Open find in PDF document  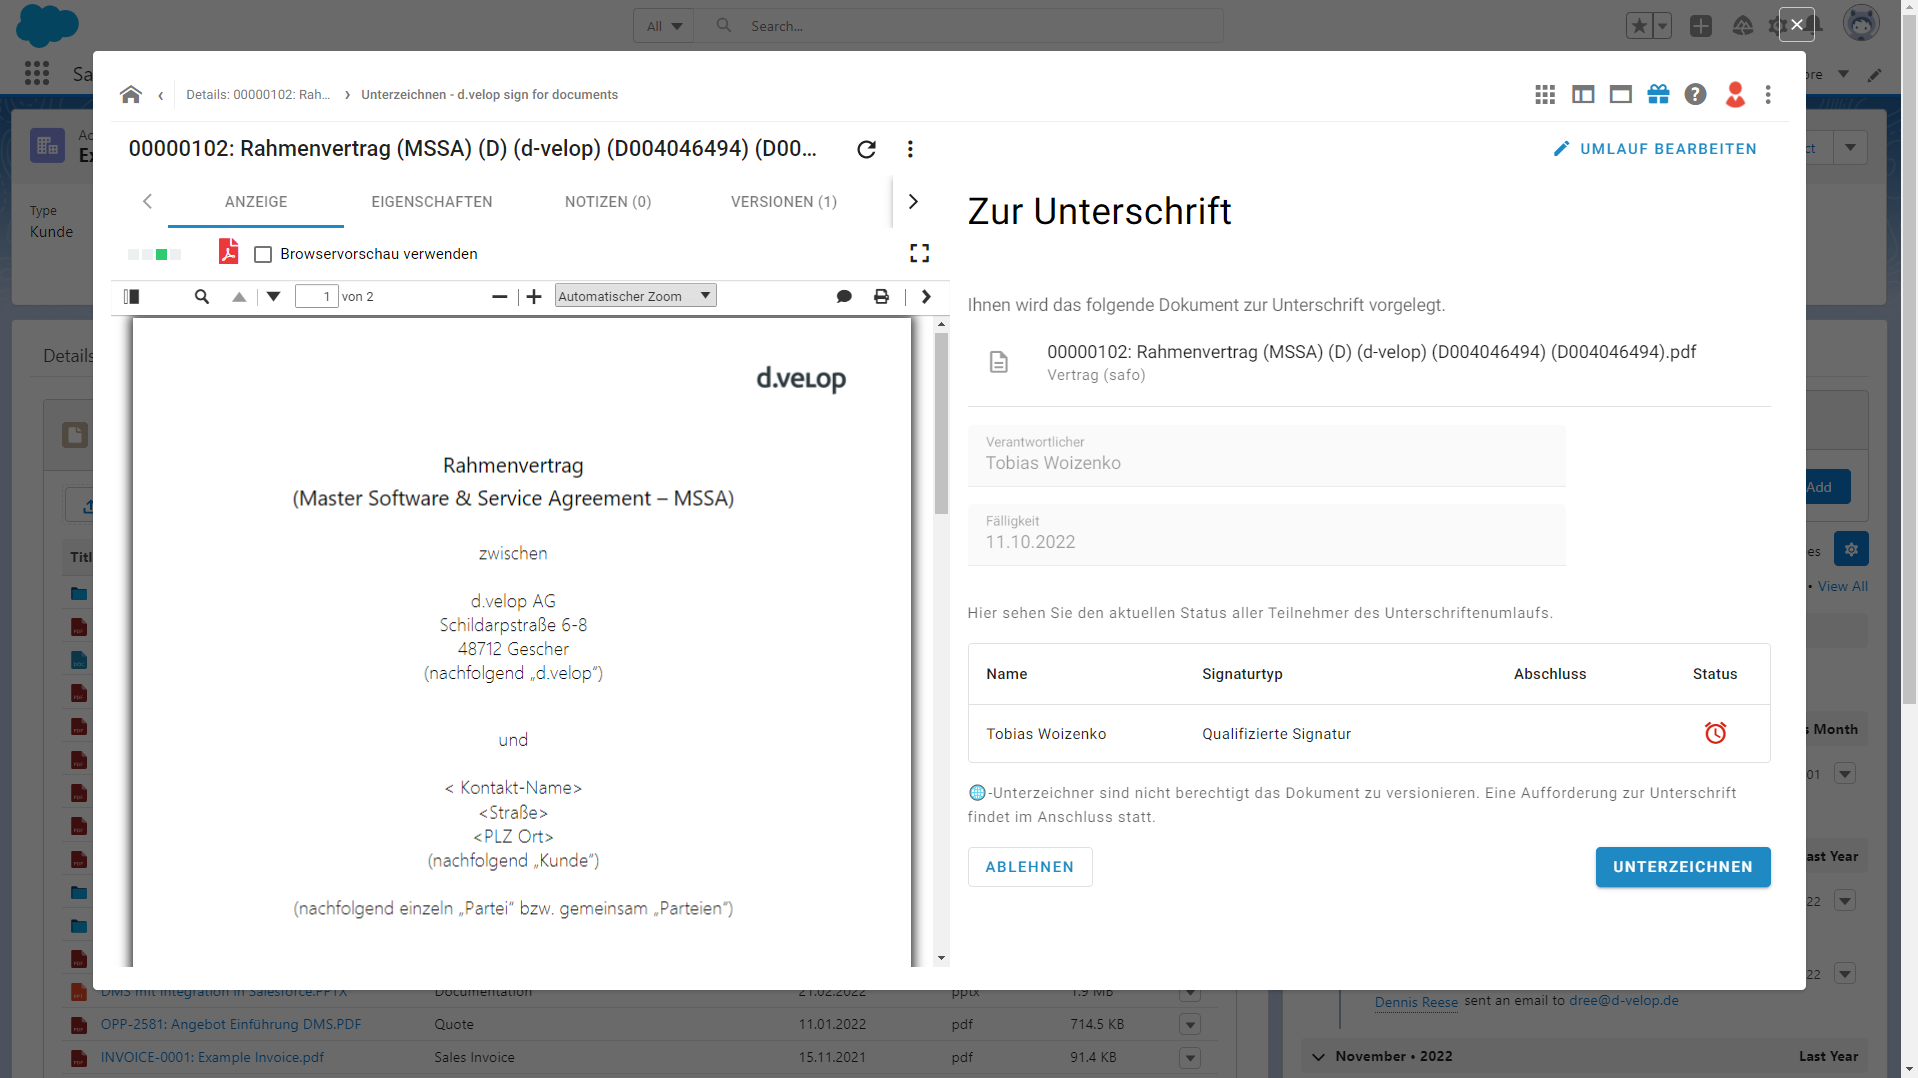coord(202,296)
